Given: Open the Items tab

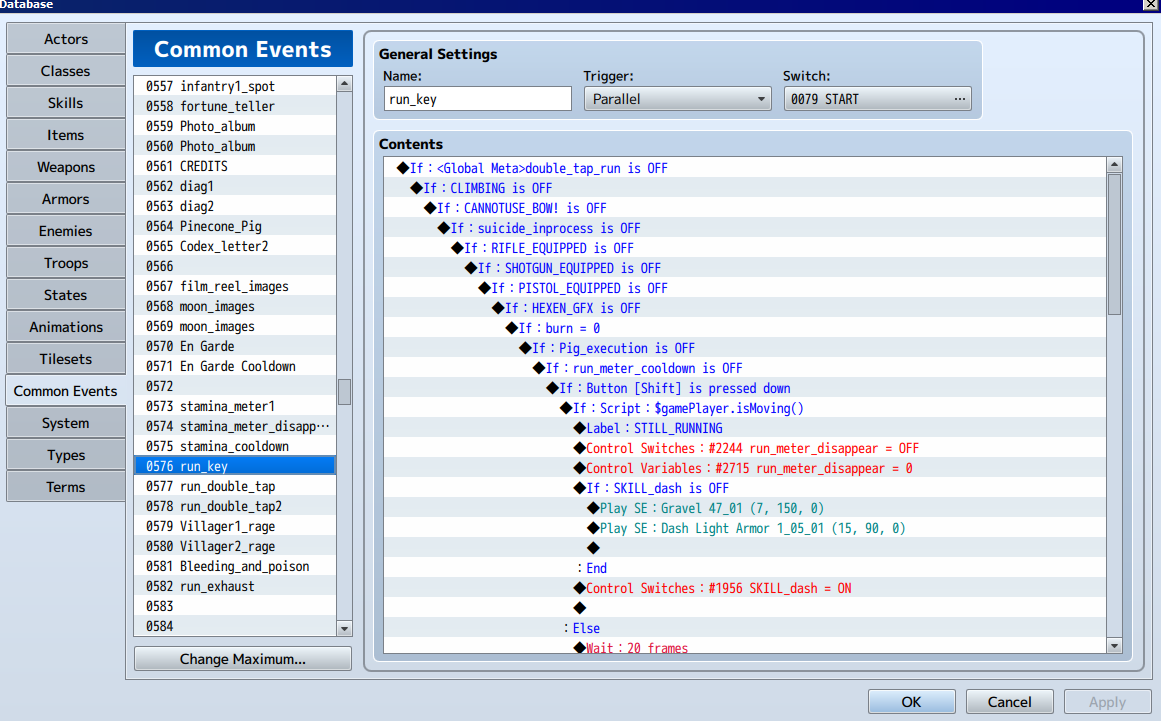Looking at the screenshot, I should 66,135.
